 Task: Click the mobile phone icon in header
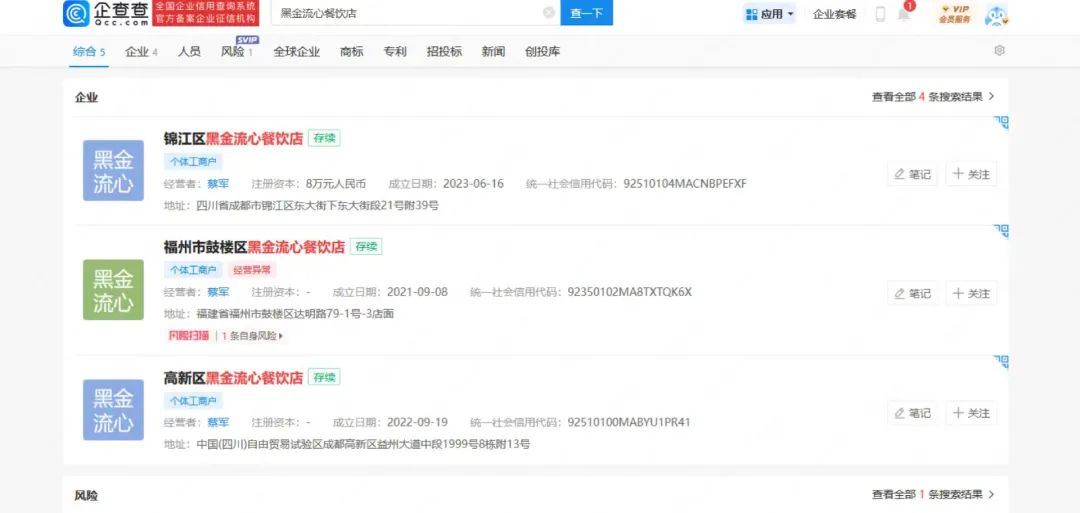click(x=880, y=14)
